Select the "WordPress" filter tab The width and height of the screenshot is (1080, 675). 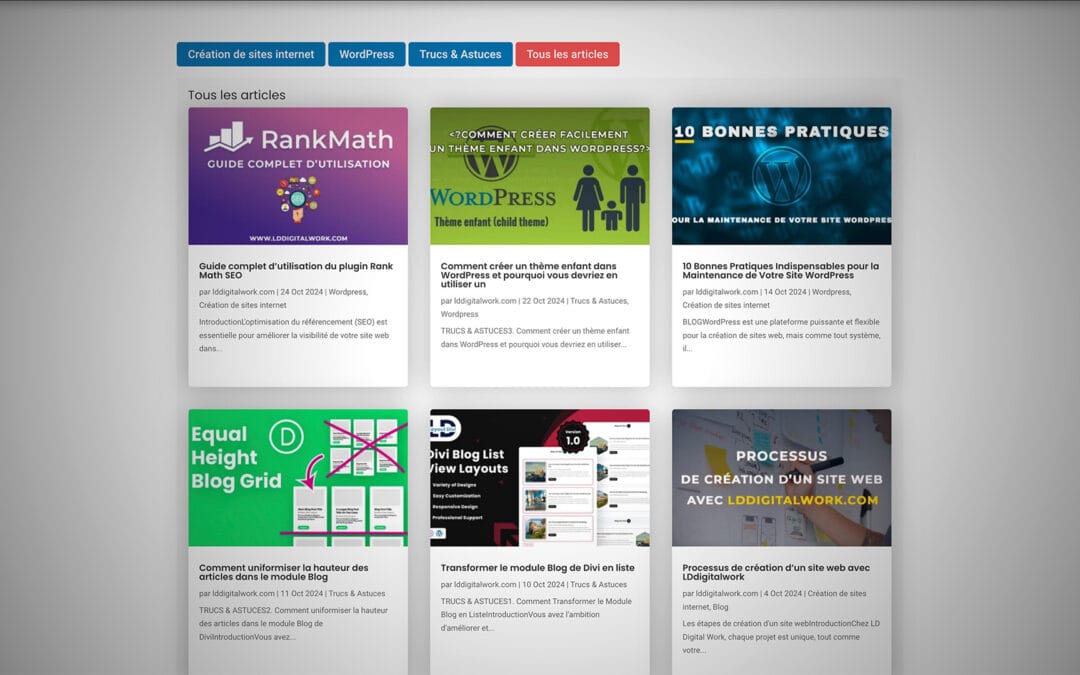(x=366, y=54)
